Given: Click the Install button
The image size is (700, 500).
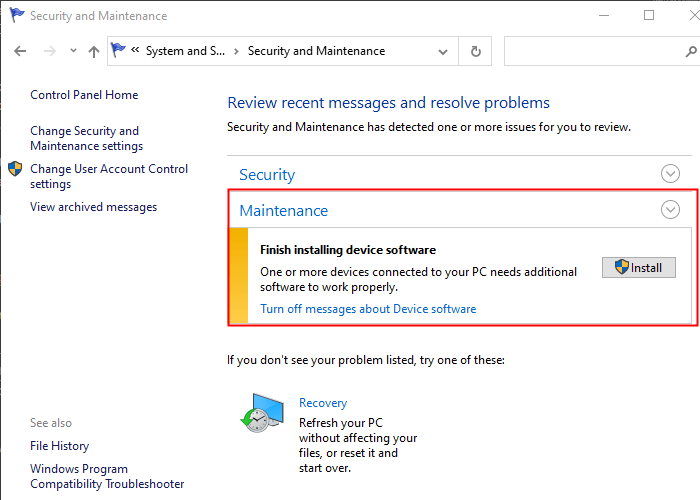Looking at the screenshot, I should click(x=638, y=267).
